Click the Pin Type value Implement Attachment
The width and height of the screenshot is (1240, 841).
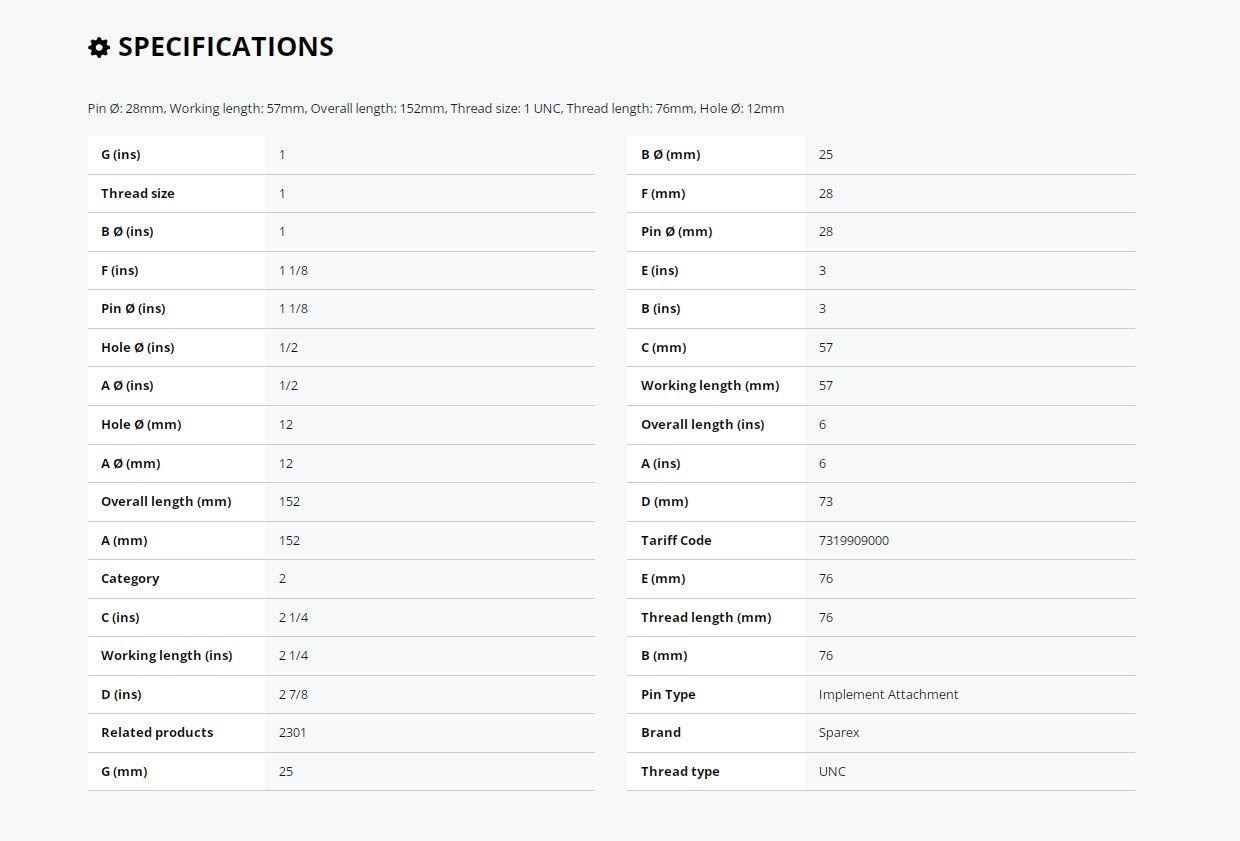[x=888, y=694]
